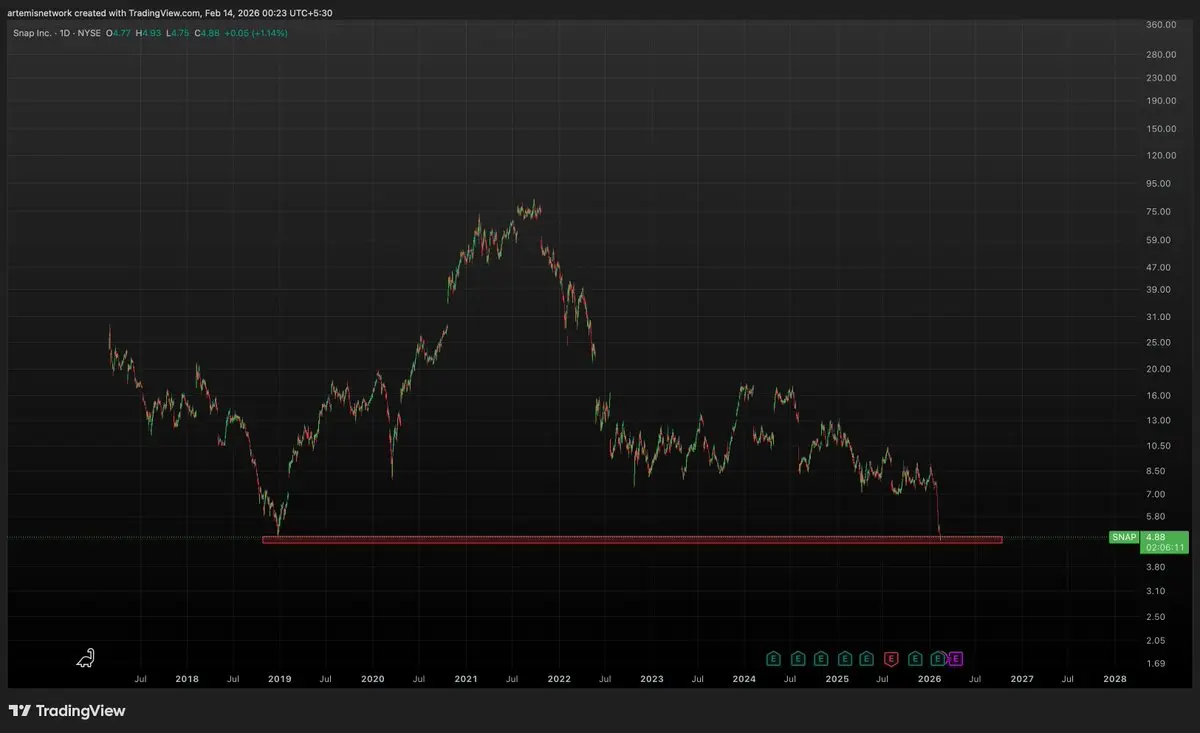Click the 8.50 level on the price scale

pos(1156,471)
